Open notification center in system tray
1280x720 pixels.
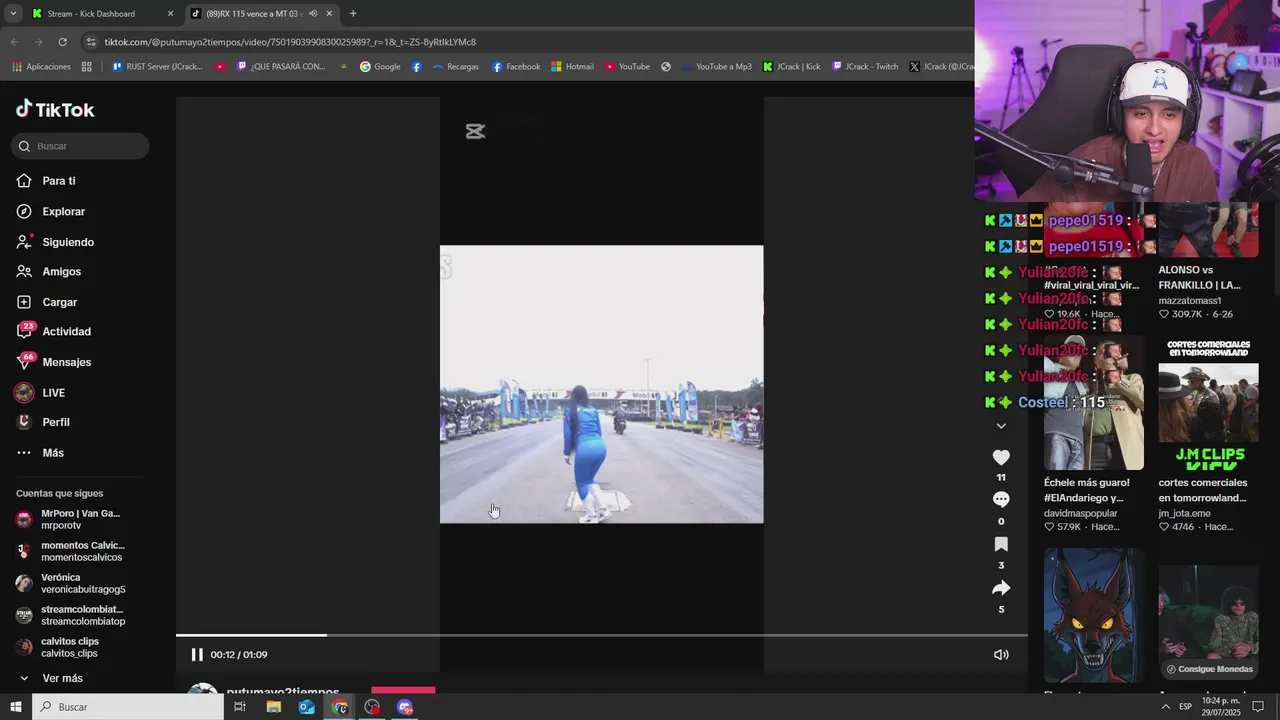(x=1258, y=707)
